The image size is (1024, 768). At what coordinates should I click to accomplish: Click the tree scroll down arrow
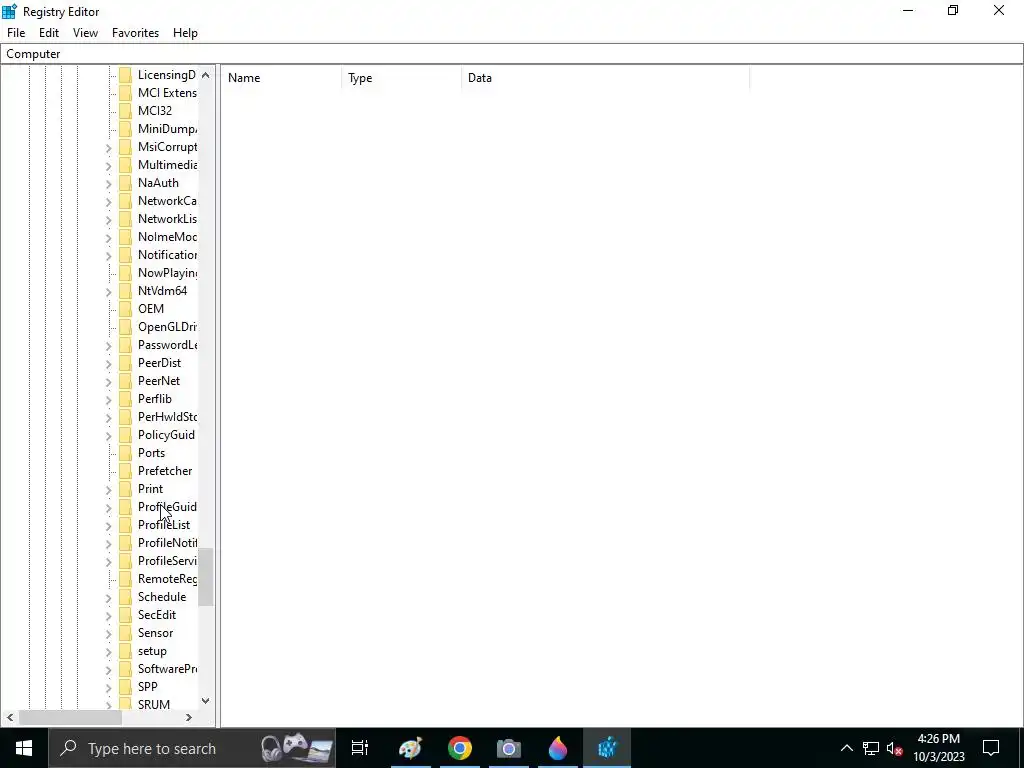[206, 701]
